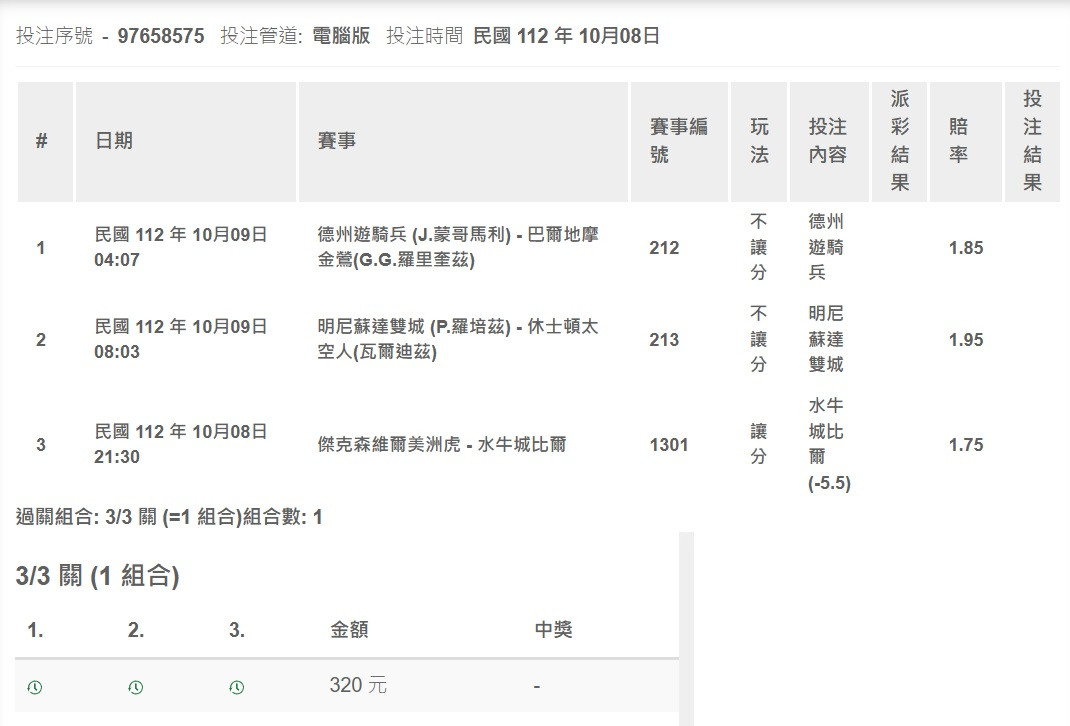Click the 賽事編號 column header
The image size is (1070, 726).
(x=678, y=141)
